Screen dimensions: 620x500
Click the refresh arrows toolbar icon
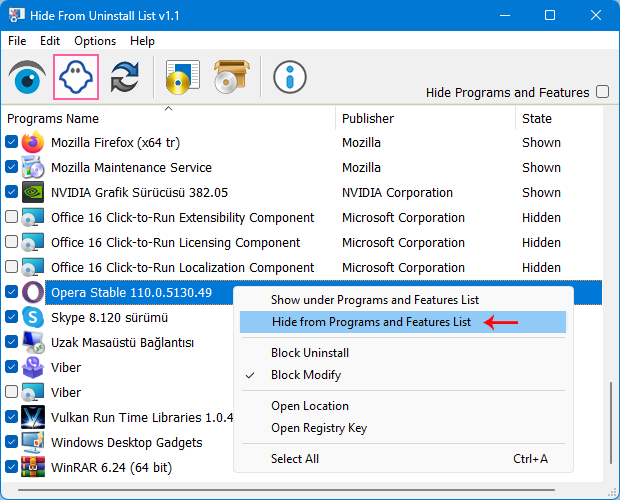coord(125,77)
